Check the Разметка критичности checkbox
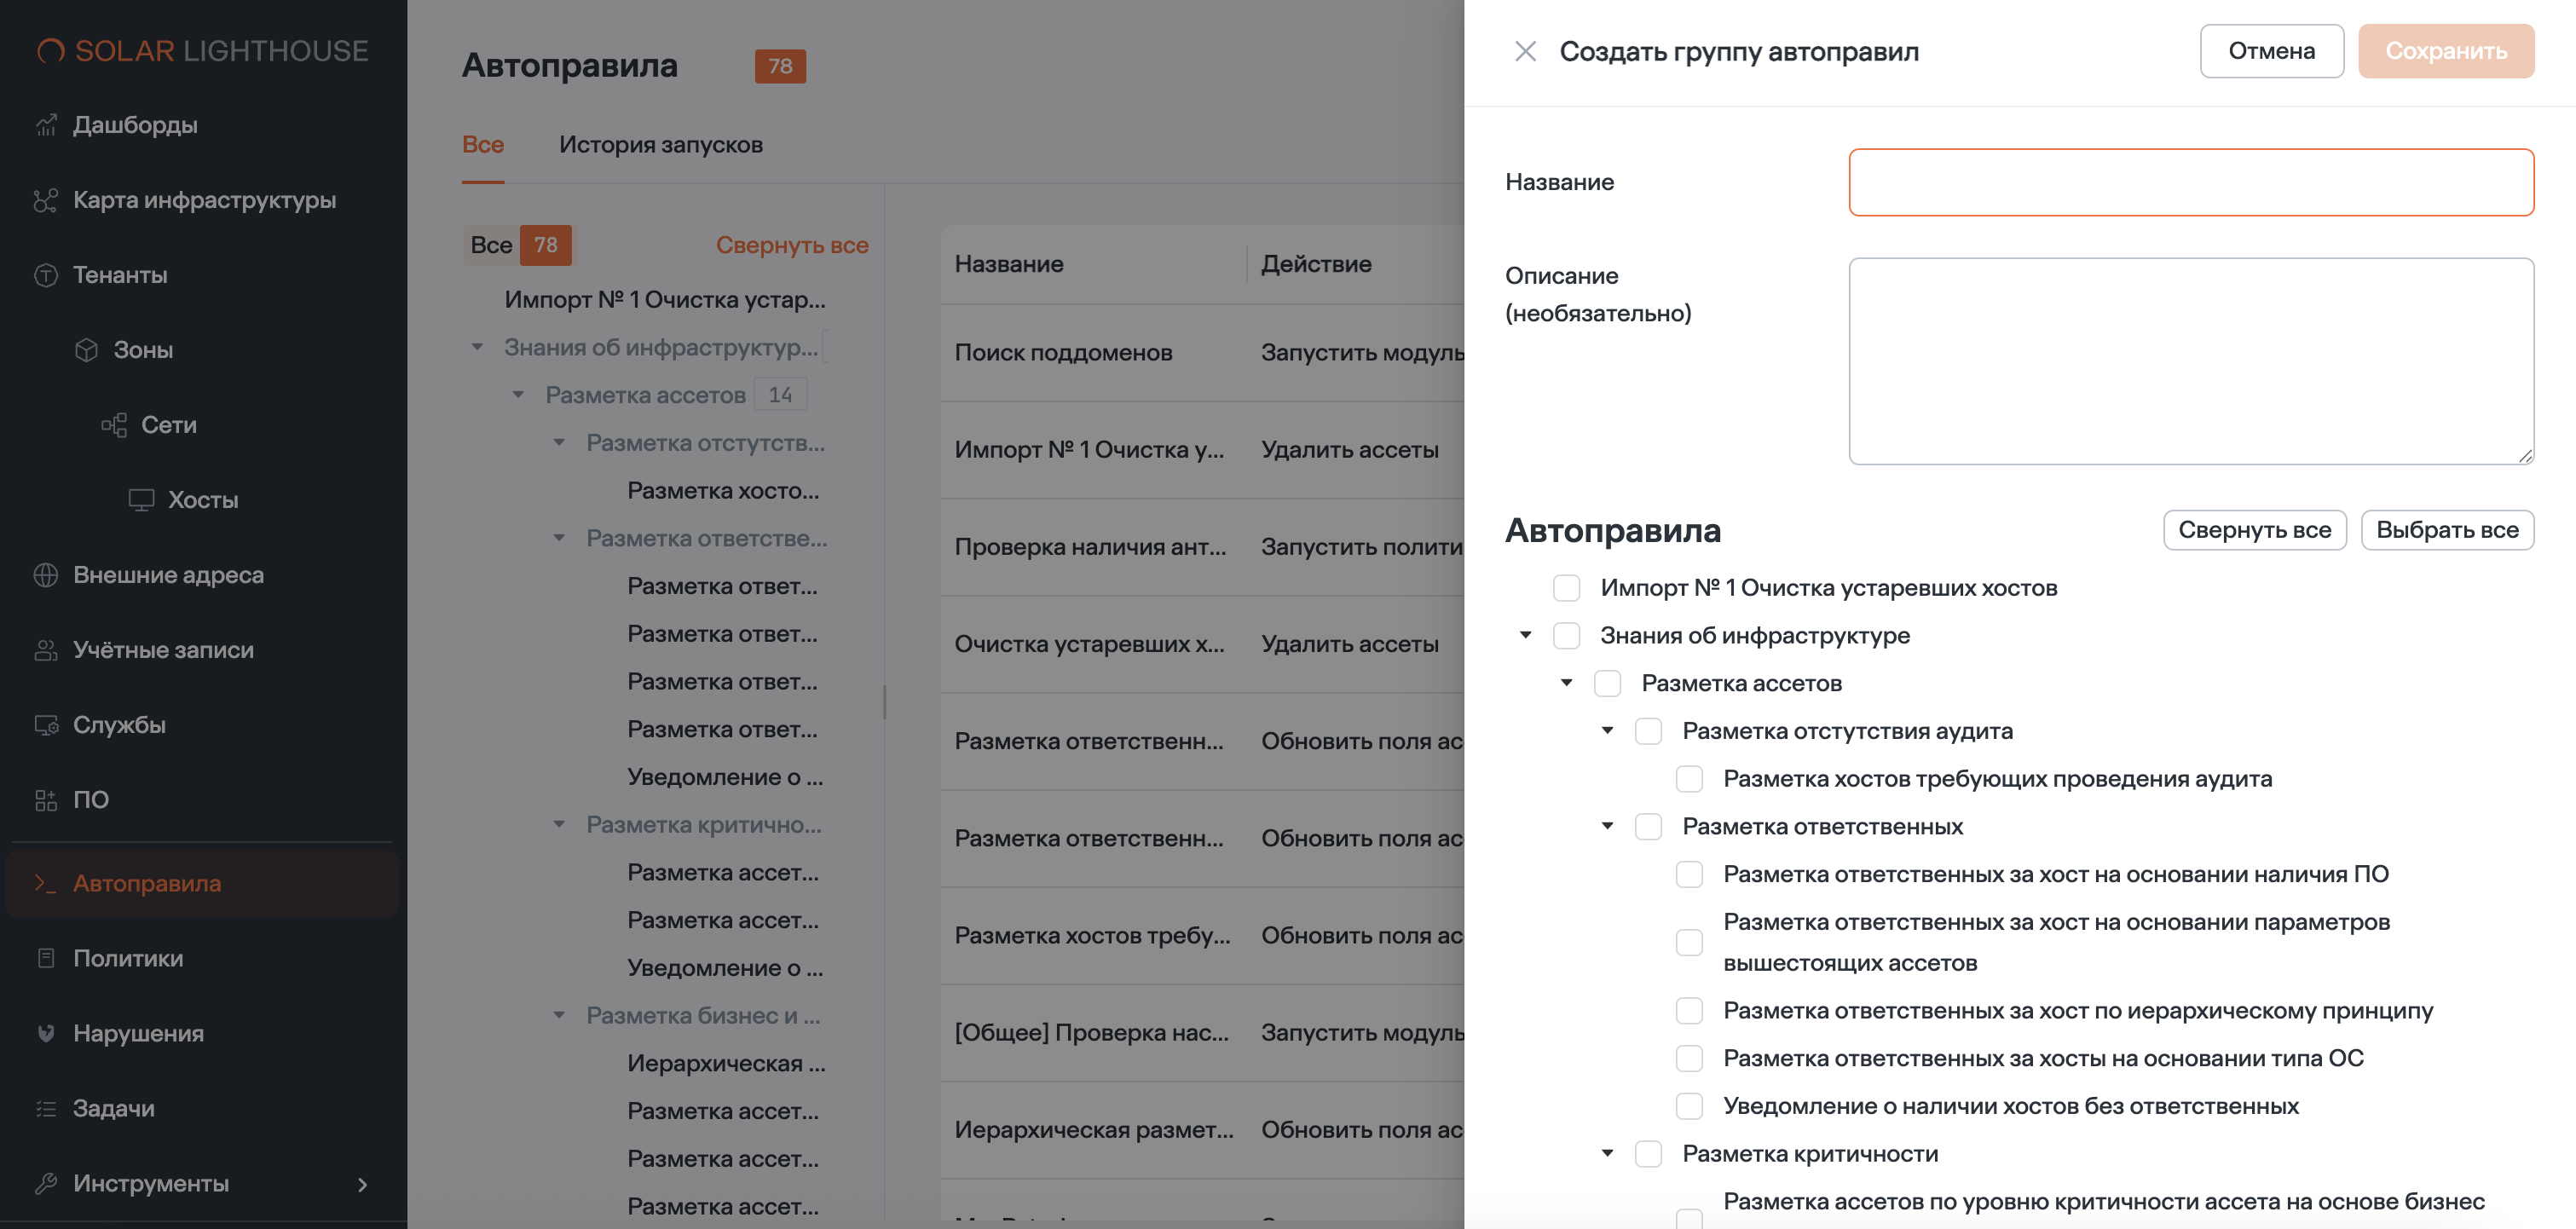 1649,1154
